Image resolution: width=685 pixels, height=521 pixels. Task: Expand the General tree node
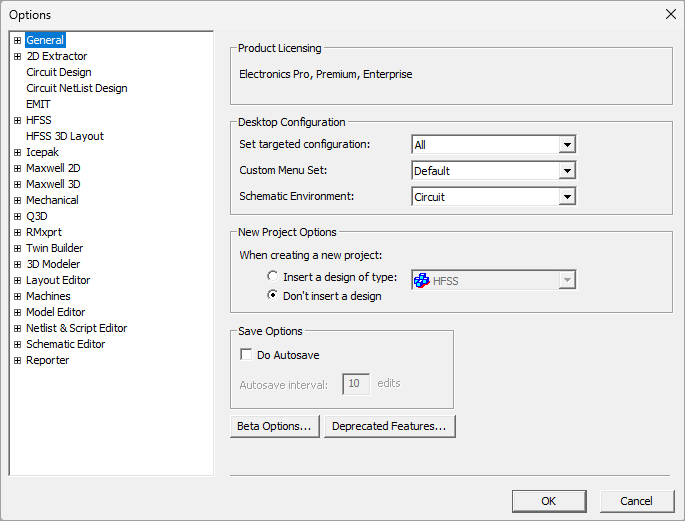pyautogui.click(x=17, y=40)
